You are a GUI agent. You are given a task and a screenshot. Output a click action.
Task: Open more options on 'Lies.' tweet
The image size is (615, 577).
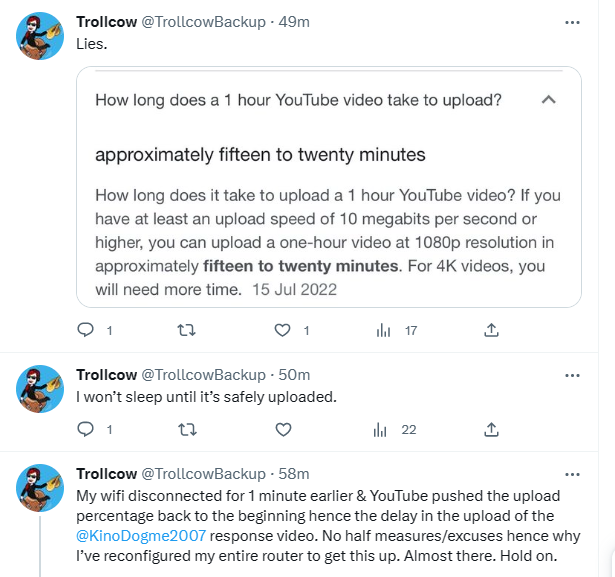(572, 21)
